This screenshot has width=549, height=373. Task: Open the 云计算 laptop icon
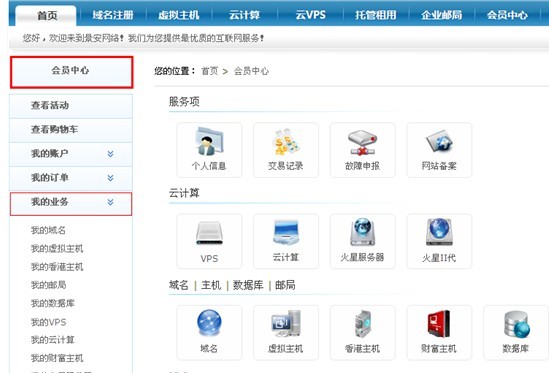click(286, 232)
